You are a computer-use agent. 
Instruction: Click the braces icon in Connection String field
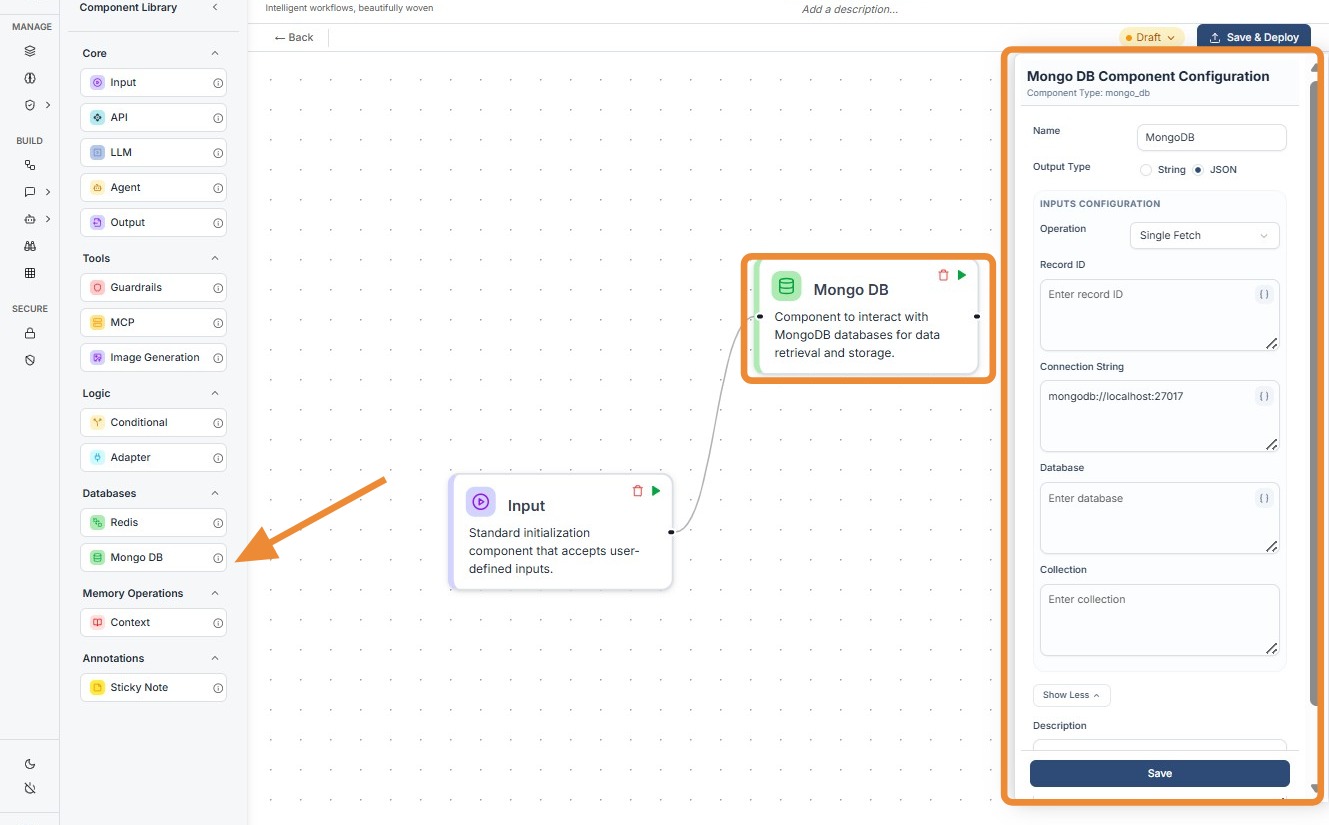point(1264,397)
